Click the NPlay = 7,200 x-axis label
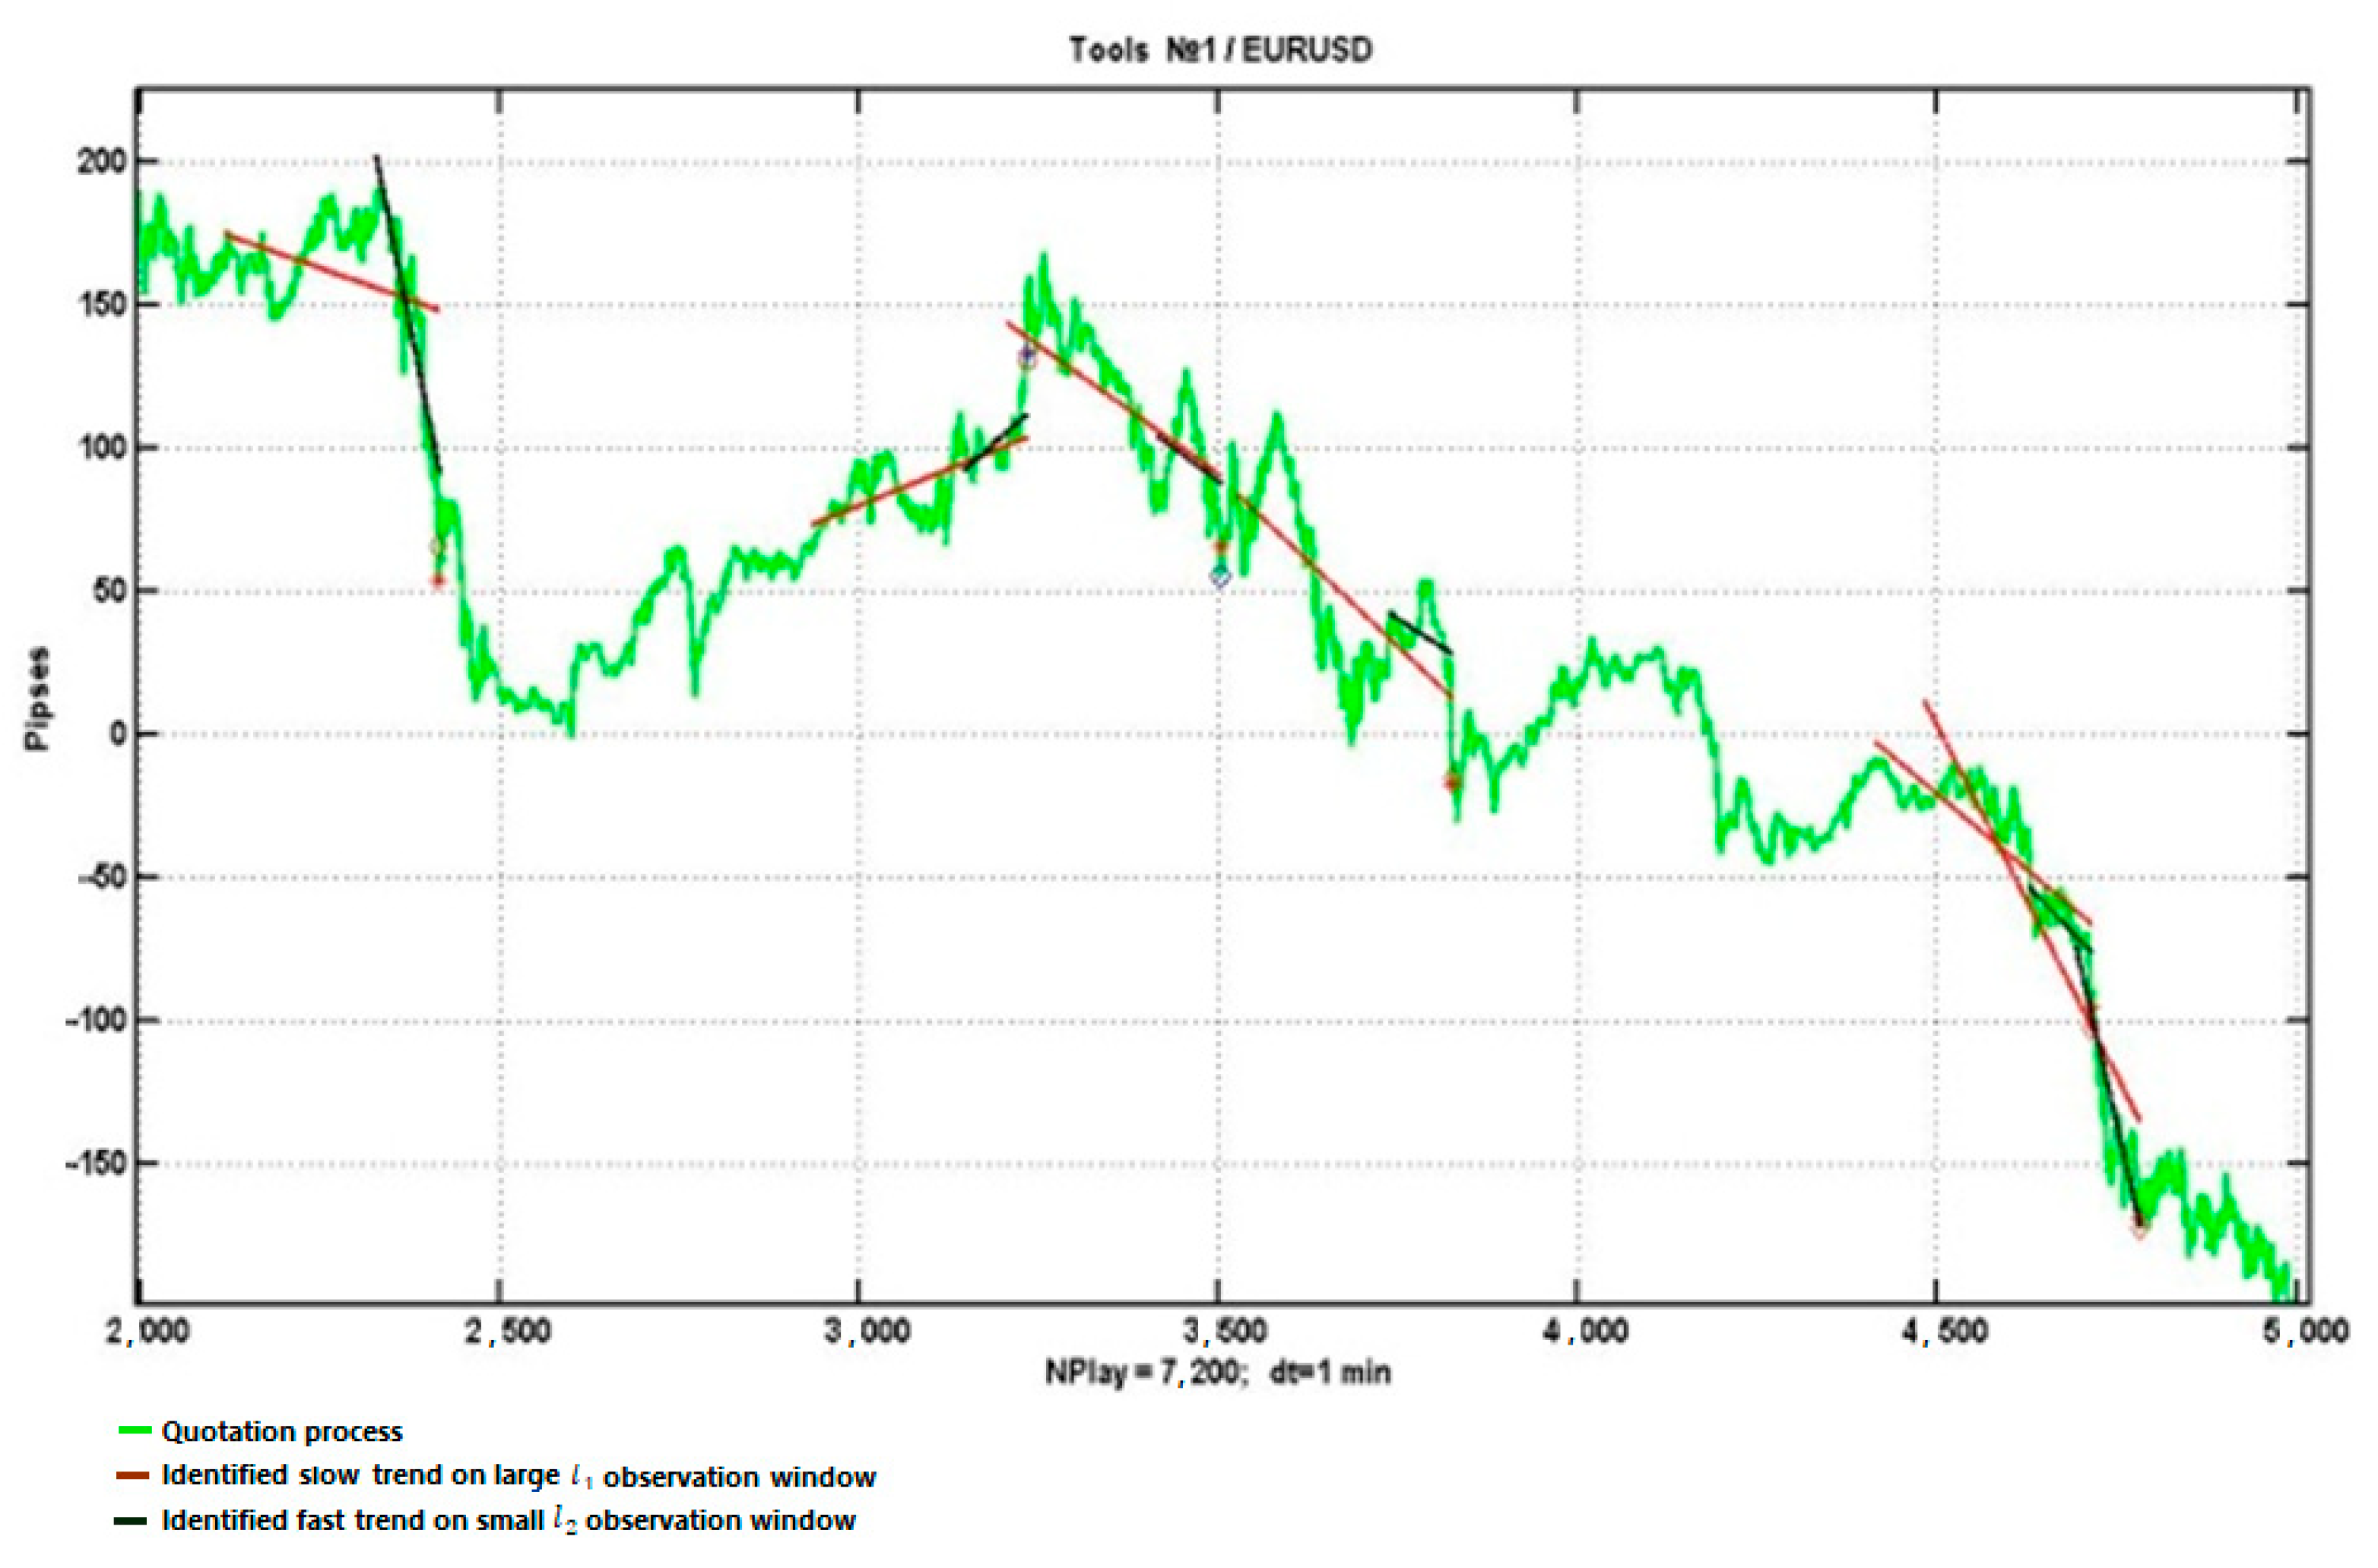The height and width of the screenshot is (1568, 2378). (x=1217, y=1372)
